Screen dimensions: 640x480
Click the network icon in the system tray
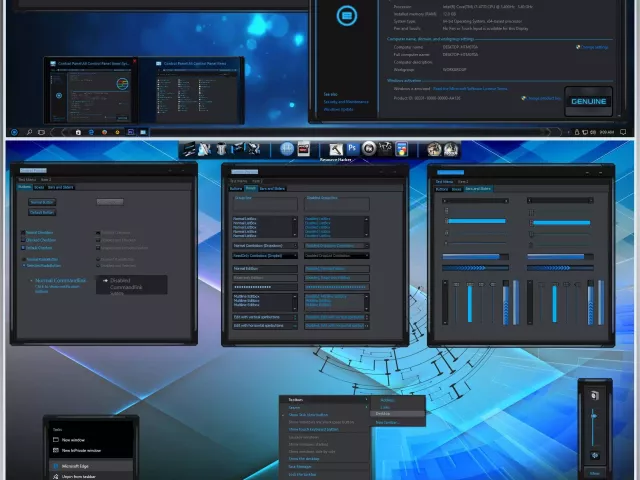[585, 132]
